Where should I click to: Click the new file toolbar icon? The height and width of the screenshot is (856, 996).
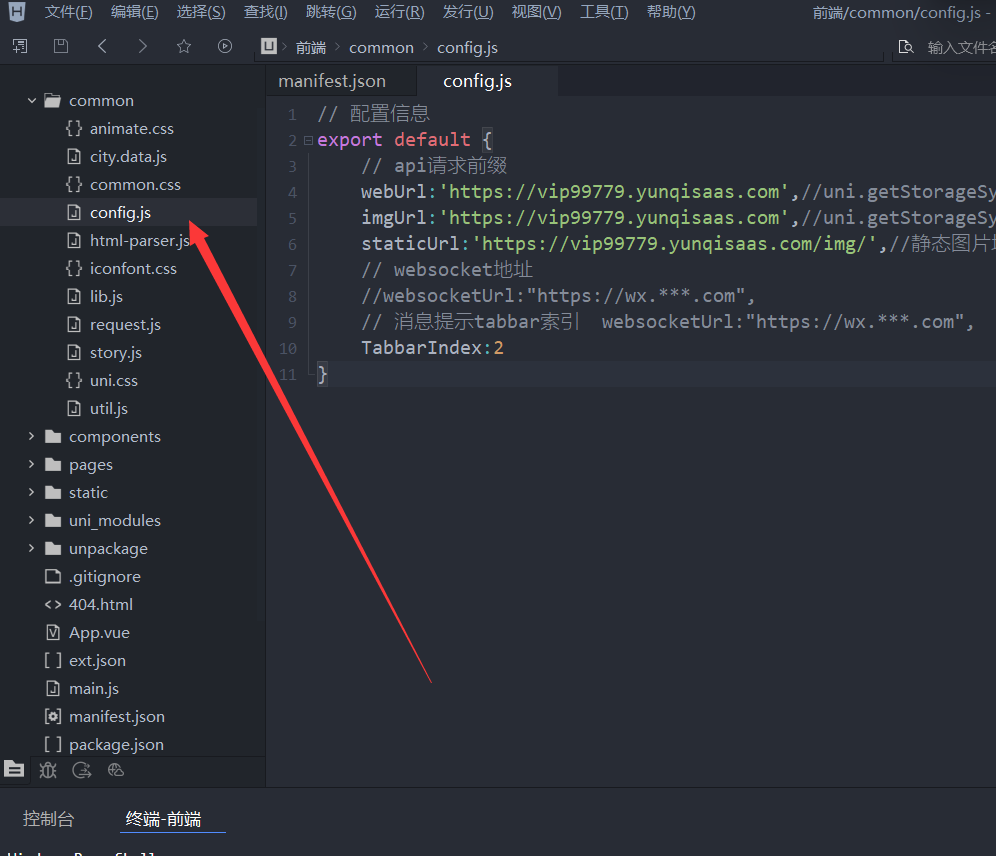(20, 46)
